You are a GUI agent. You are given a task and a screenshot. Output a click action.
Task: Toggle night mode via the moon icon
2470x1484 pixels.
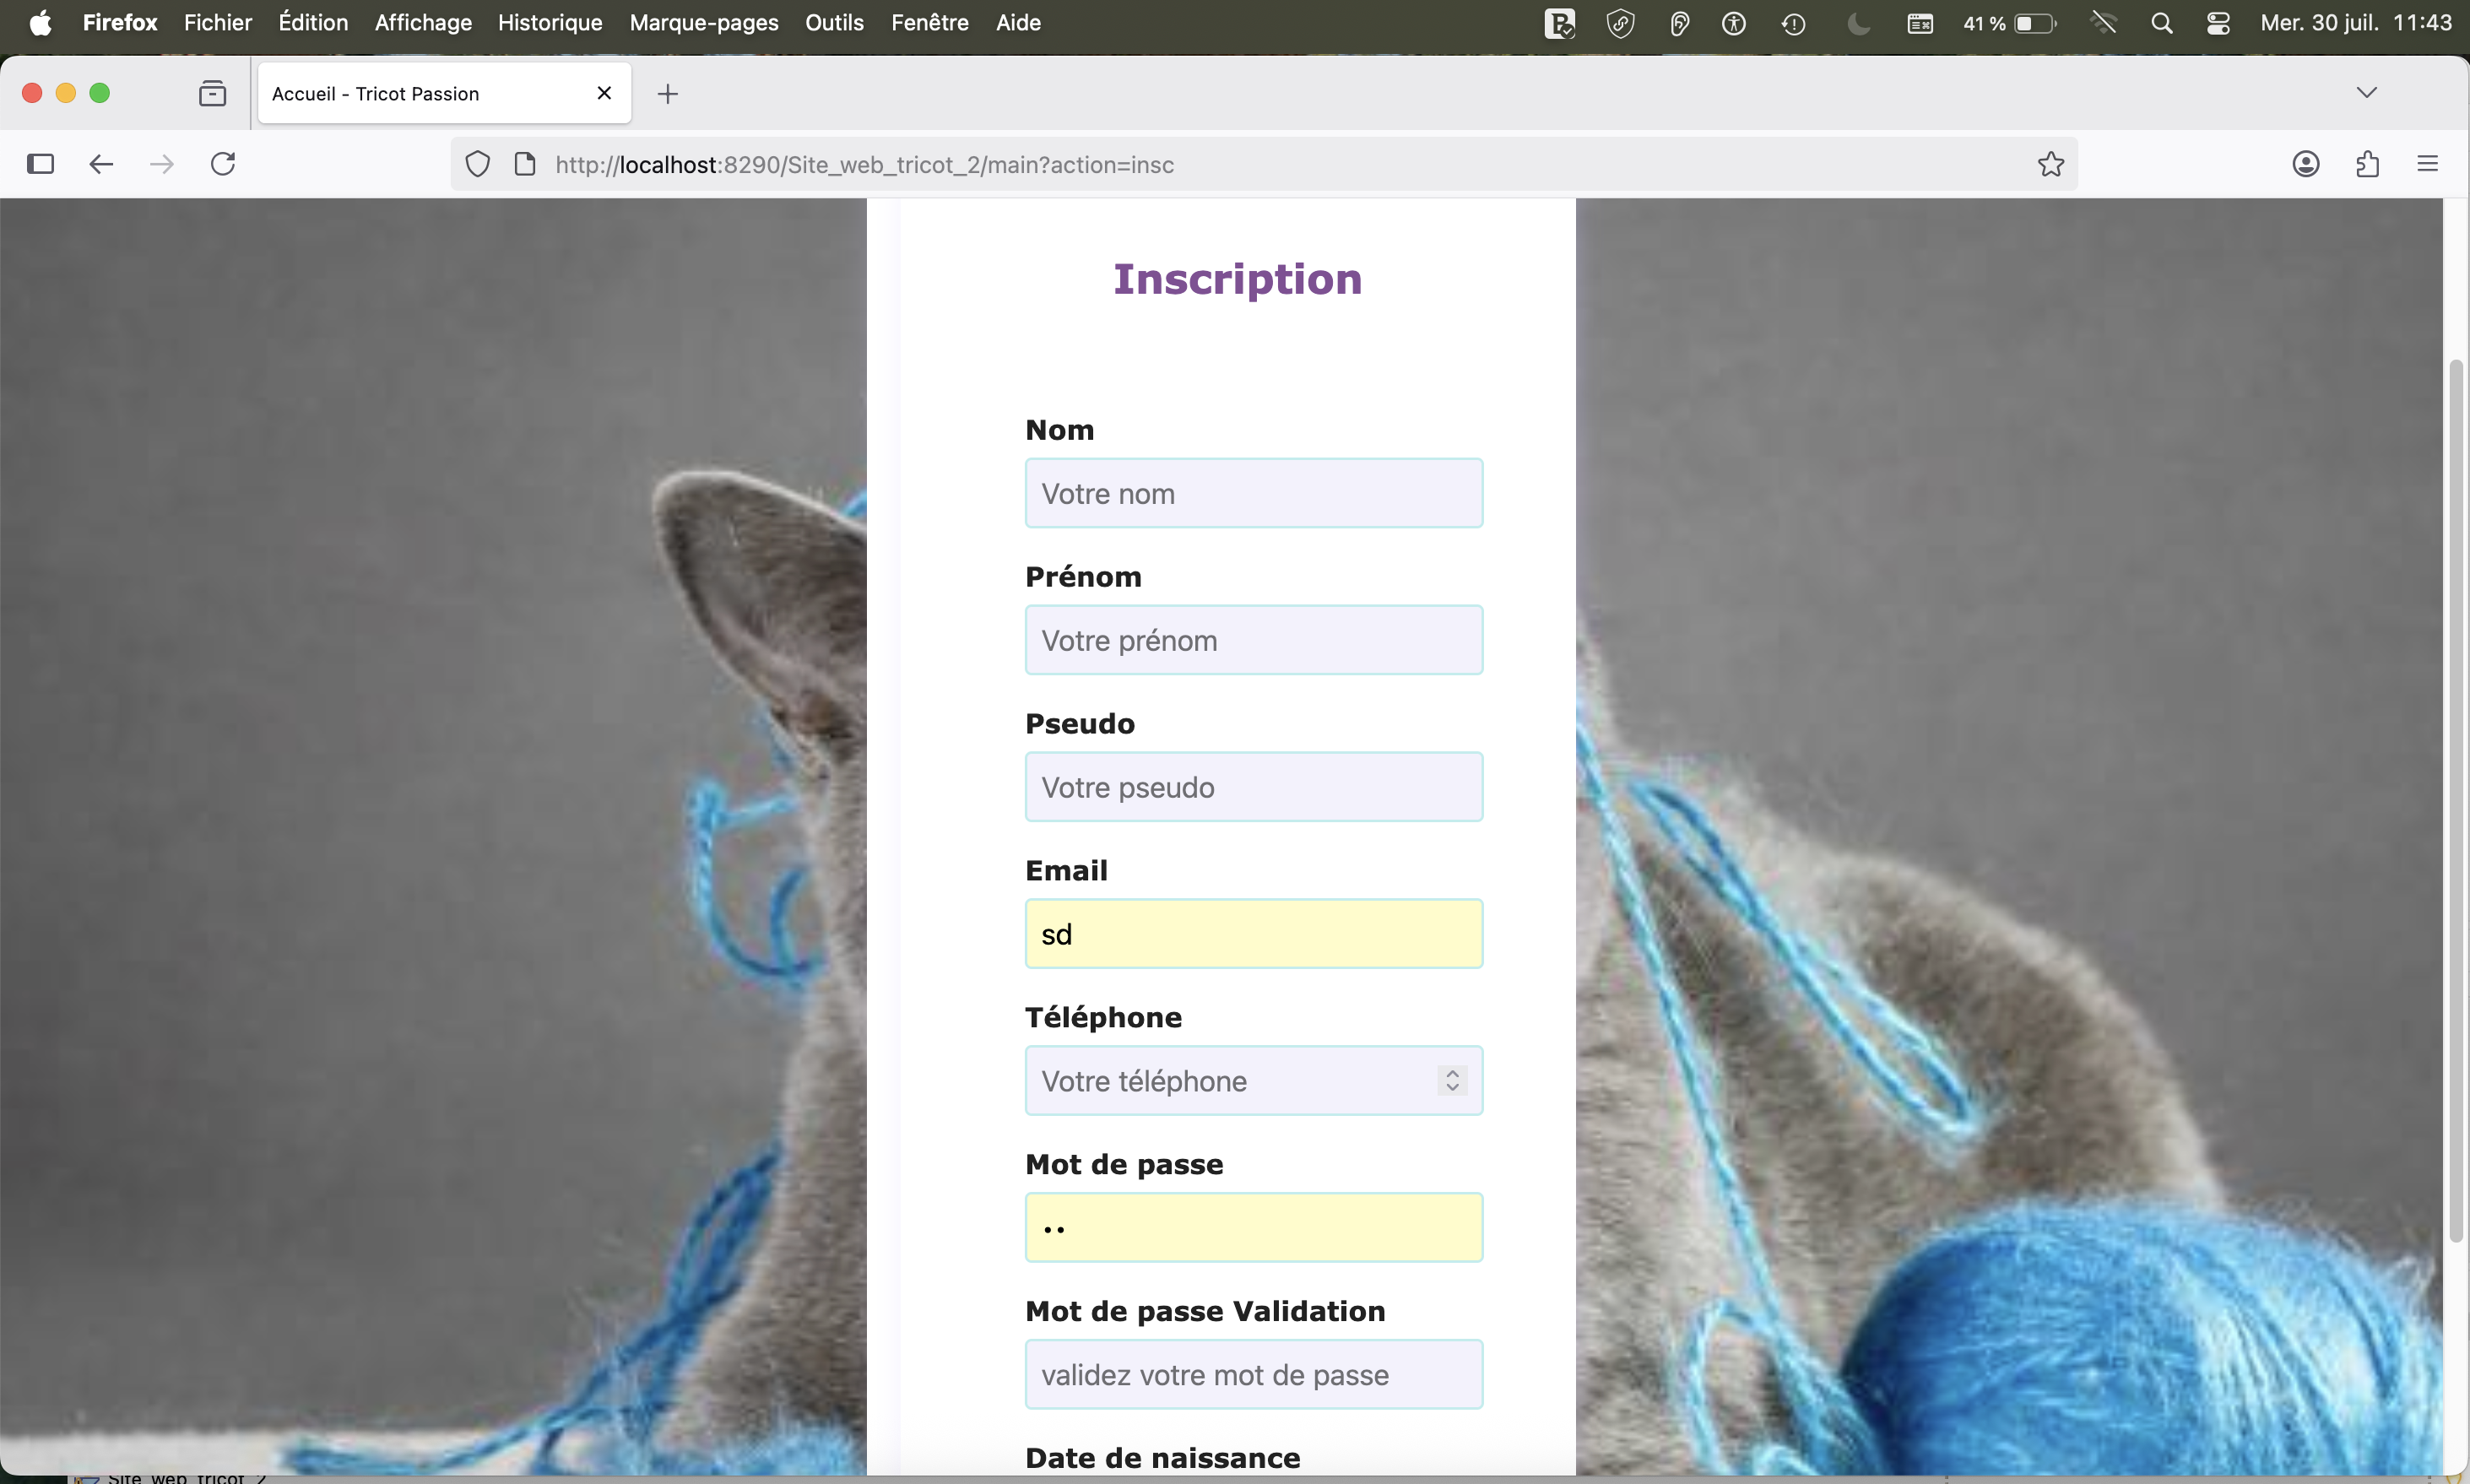pyautogui.click(x=1858, y=22)
